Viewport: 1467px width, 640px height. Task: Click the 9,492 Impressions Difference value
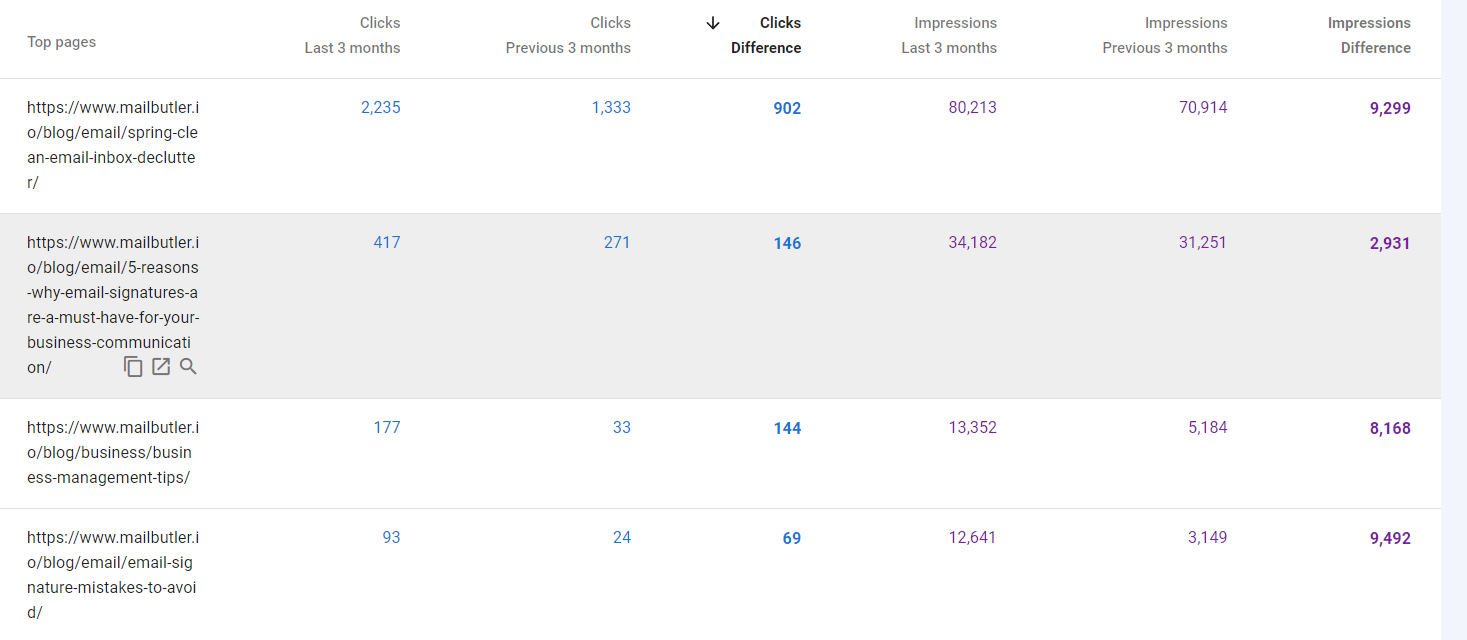(x=1389, y=537)
